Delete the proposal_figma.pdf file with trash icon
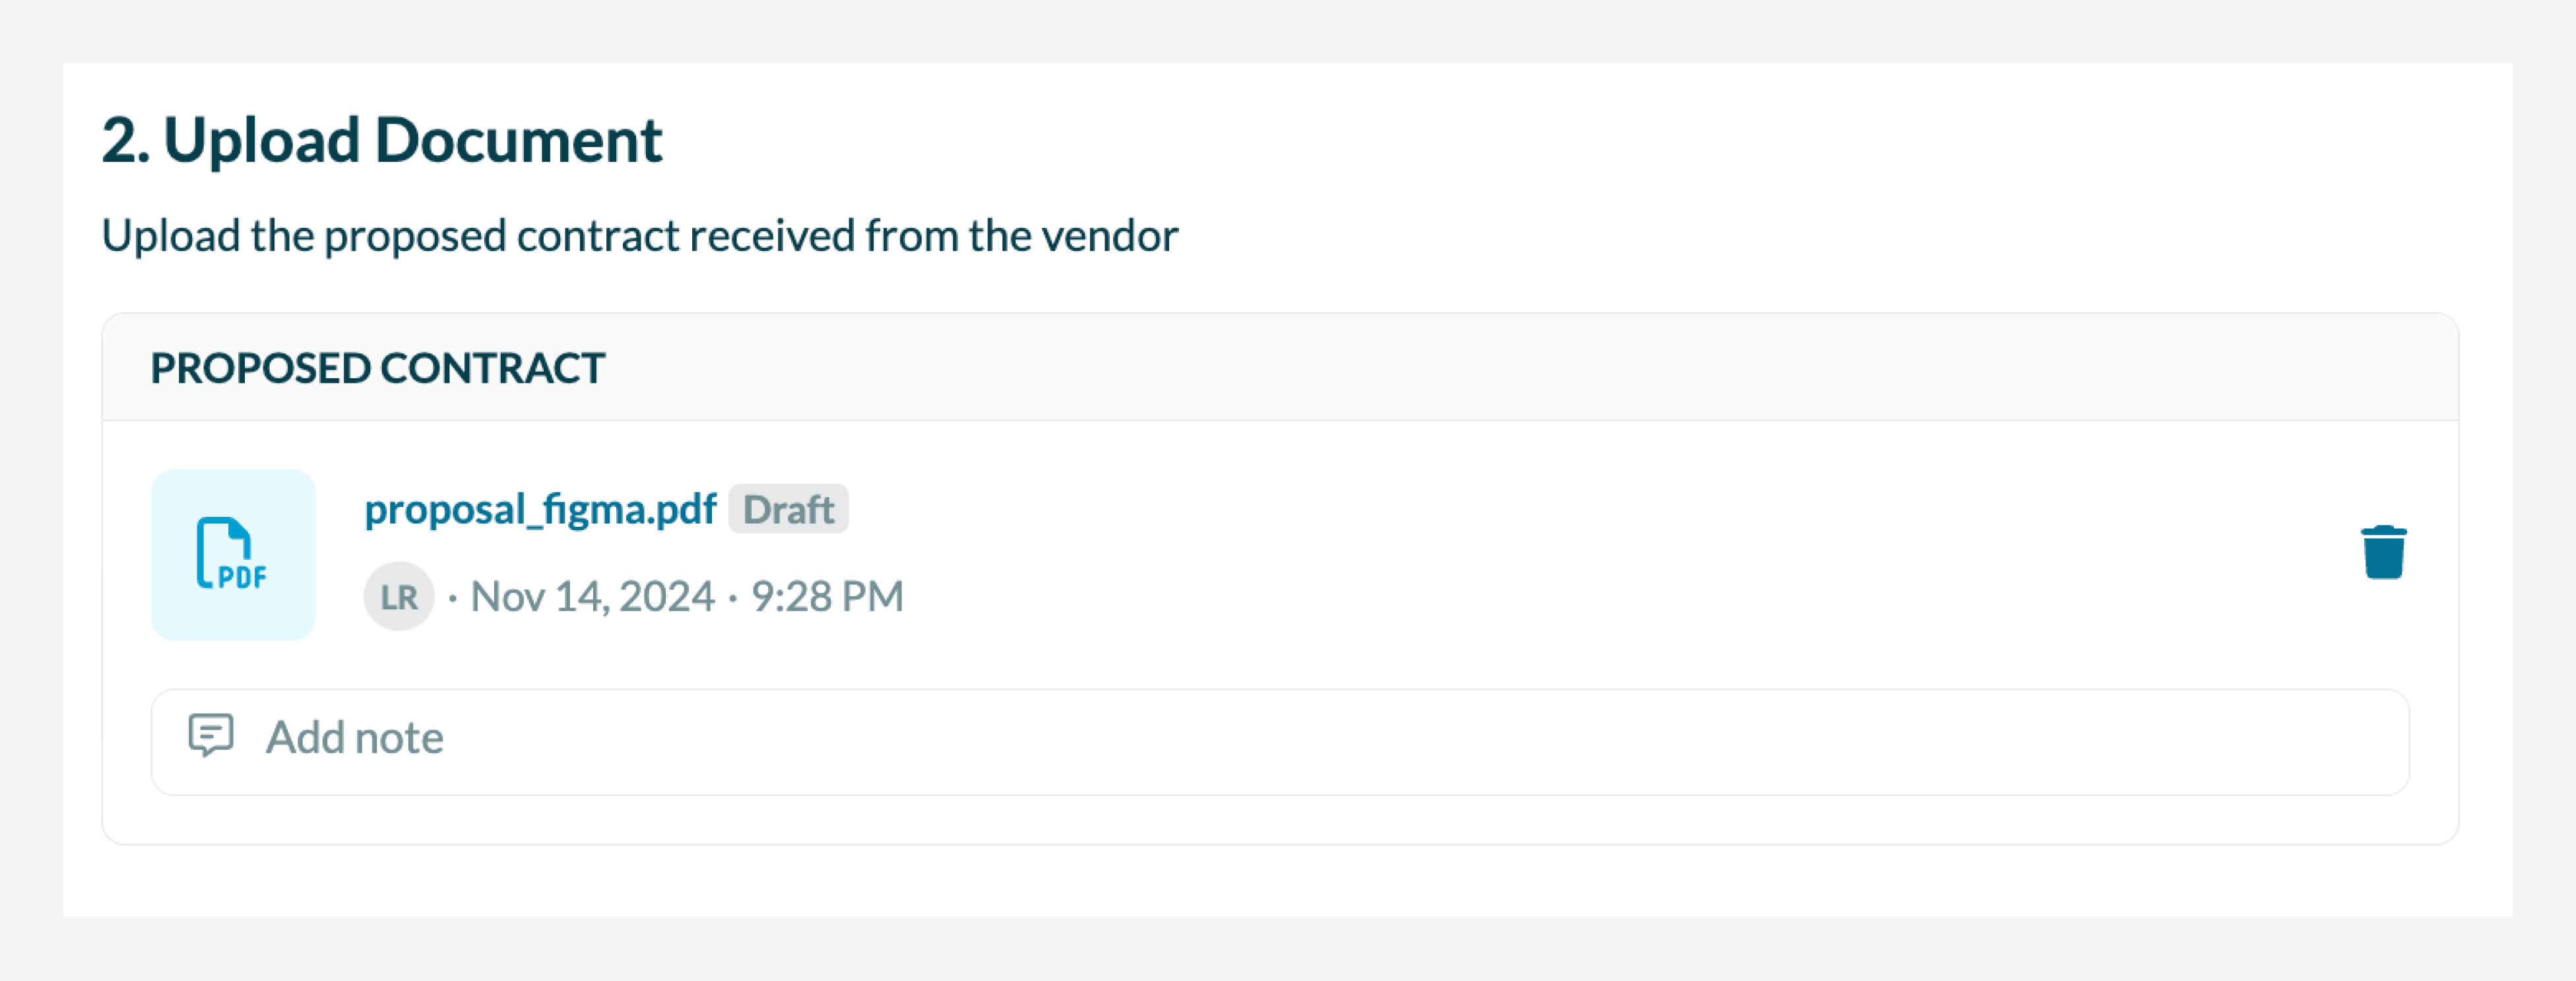Viewport: 2576px width, 981px height. pyautogui.click(x=2383, y=552)
